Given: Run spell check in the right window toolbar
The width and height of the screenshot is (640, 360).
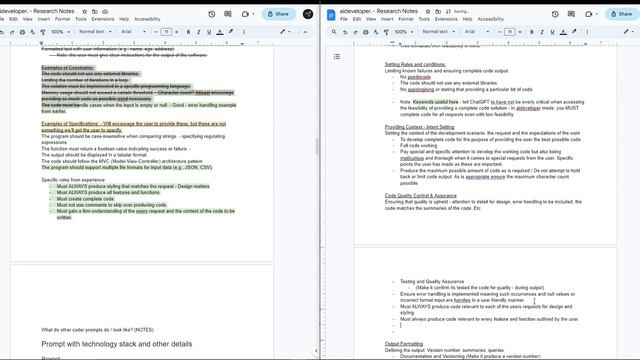Looking at the screenshot, I should pos(376,32).
